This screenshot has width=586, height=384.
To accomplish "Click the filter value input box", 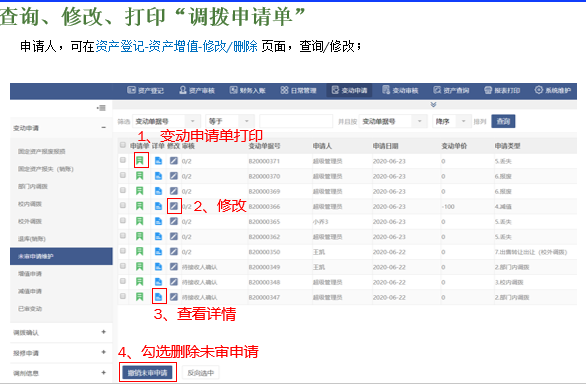I will 296,121.
